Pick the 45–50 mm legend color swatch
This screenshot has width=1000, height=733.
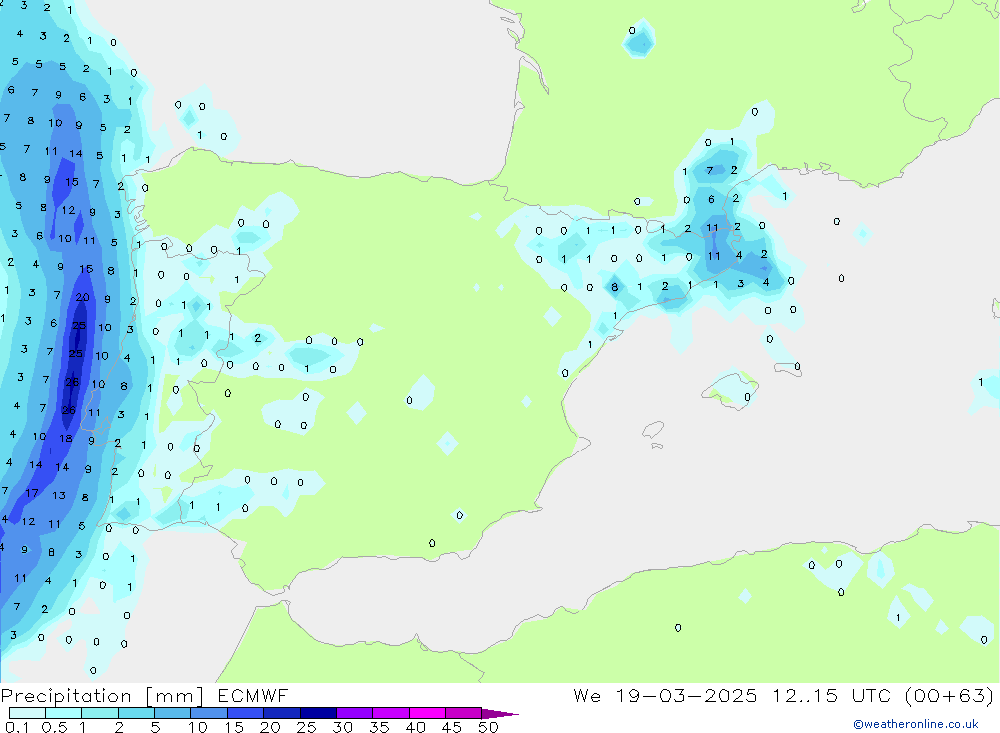click(463, 713)
